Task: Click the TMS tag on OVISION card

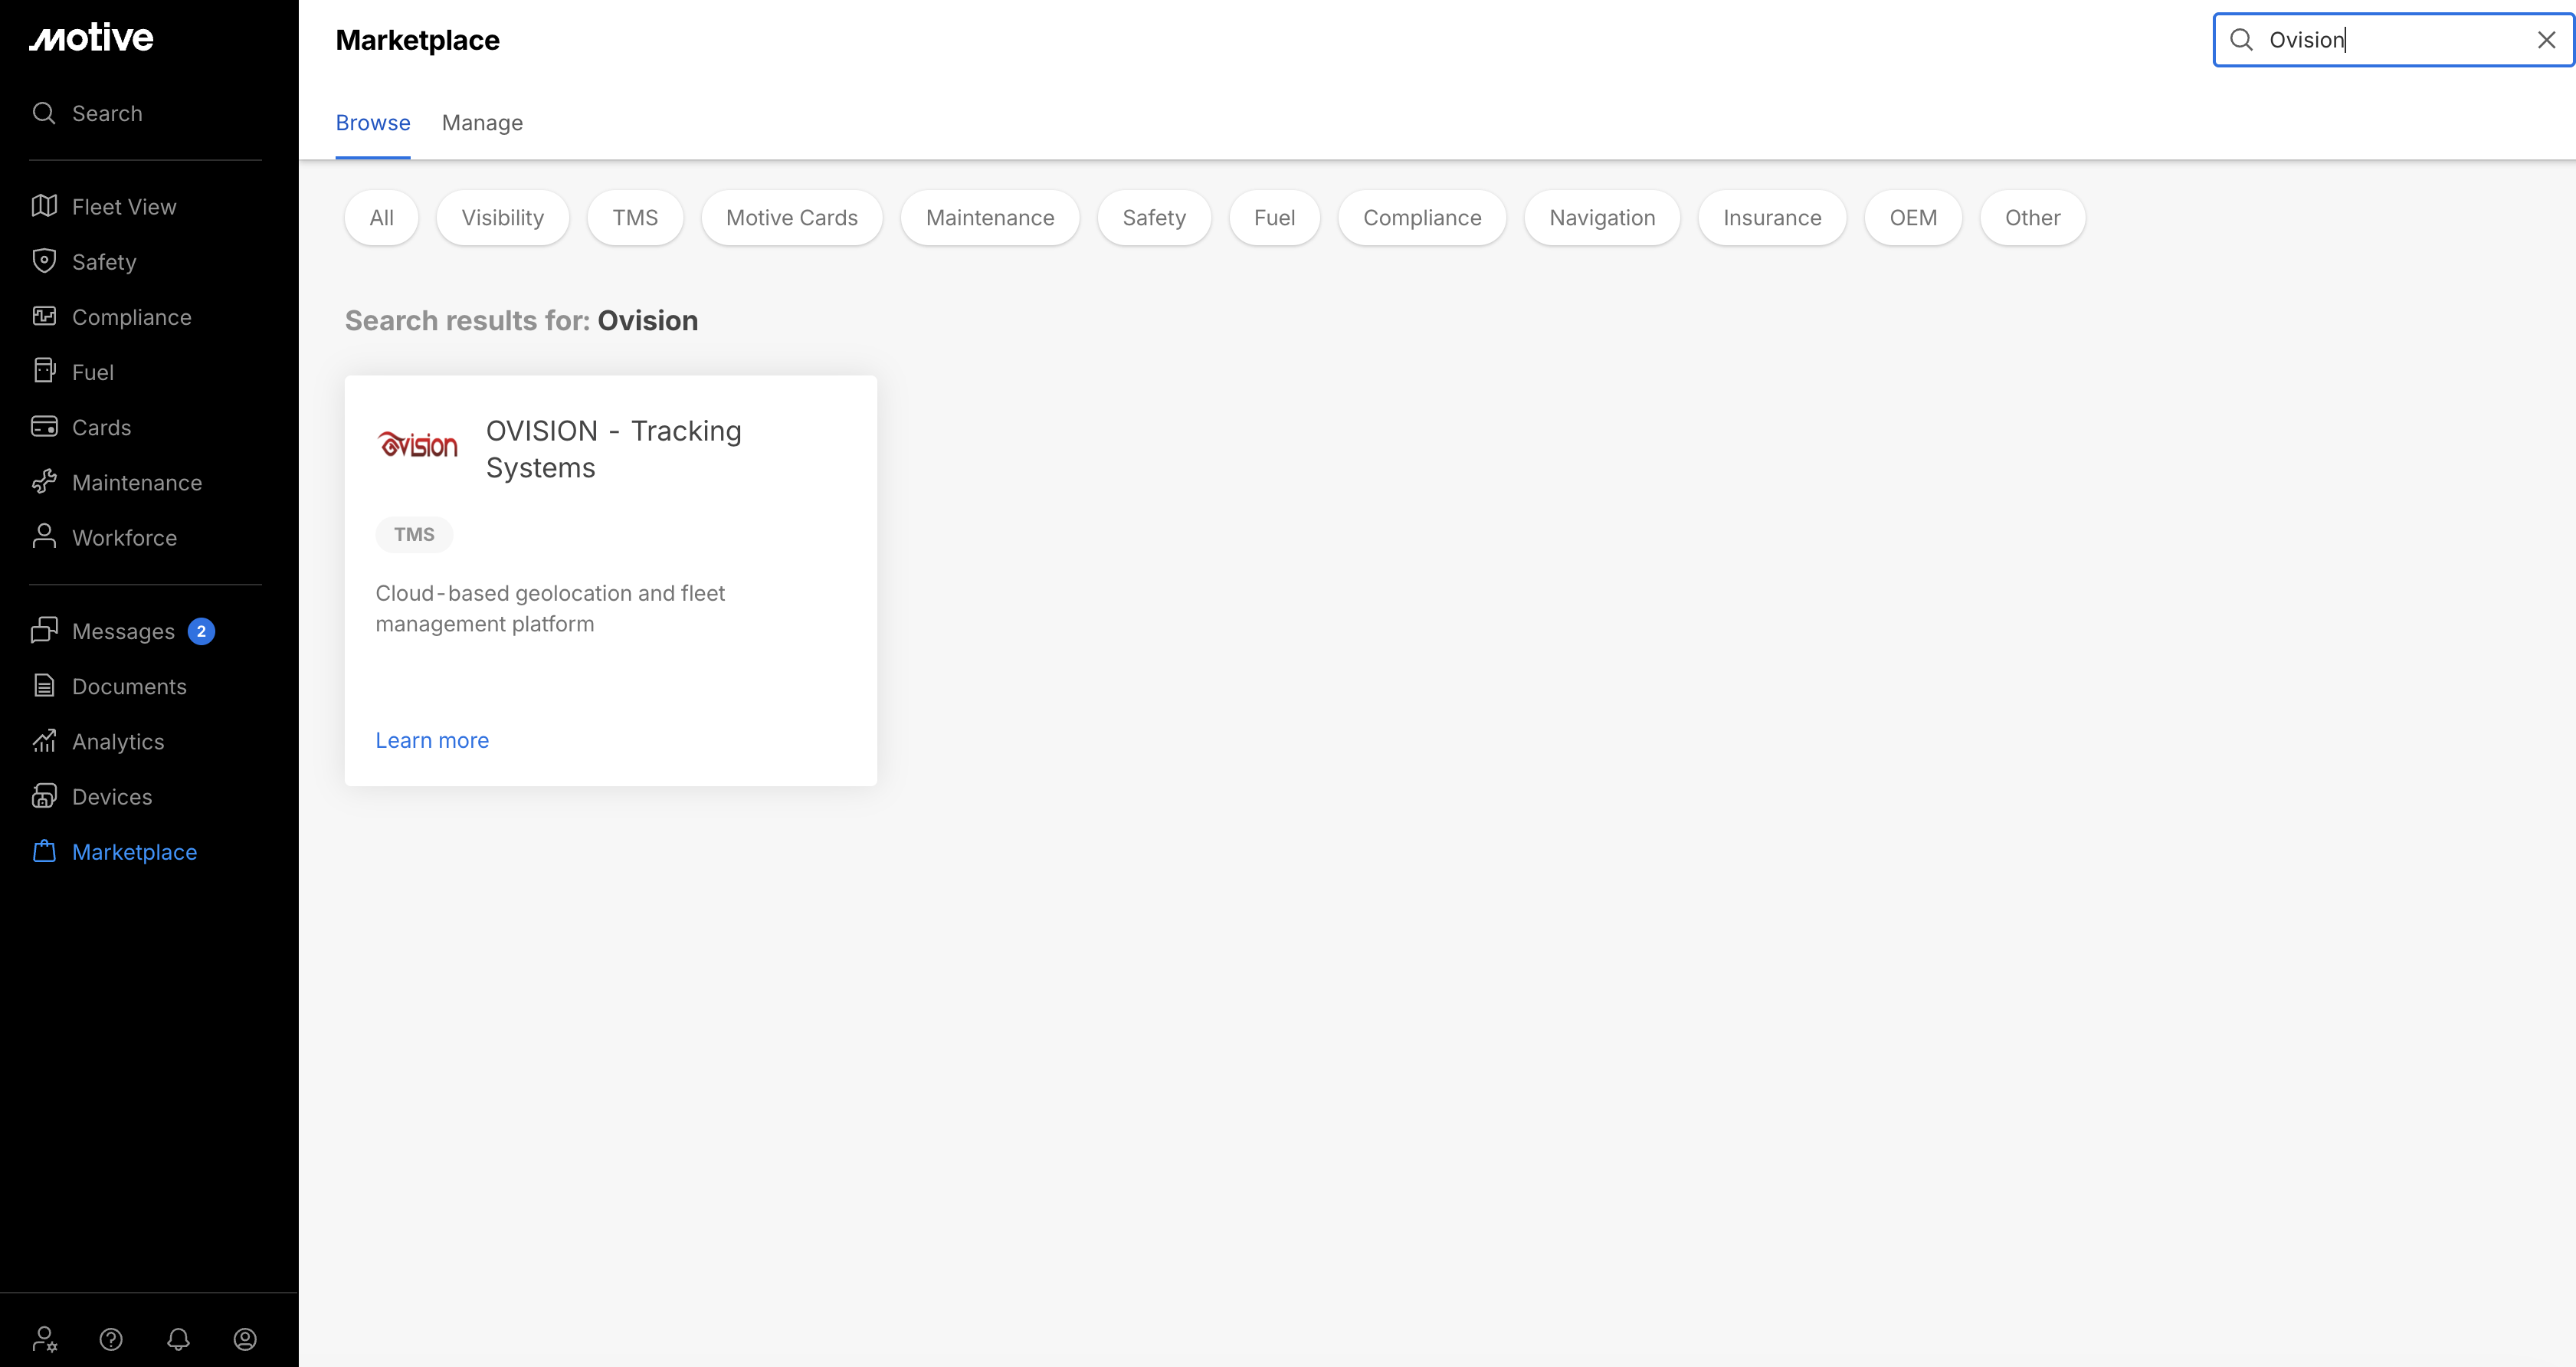Action: coord(414,534)
